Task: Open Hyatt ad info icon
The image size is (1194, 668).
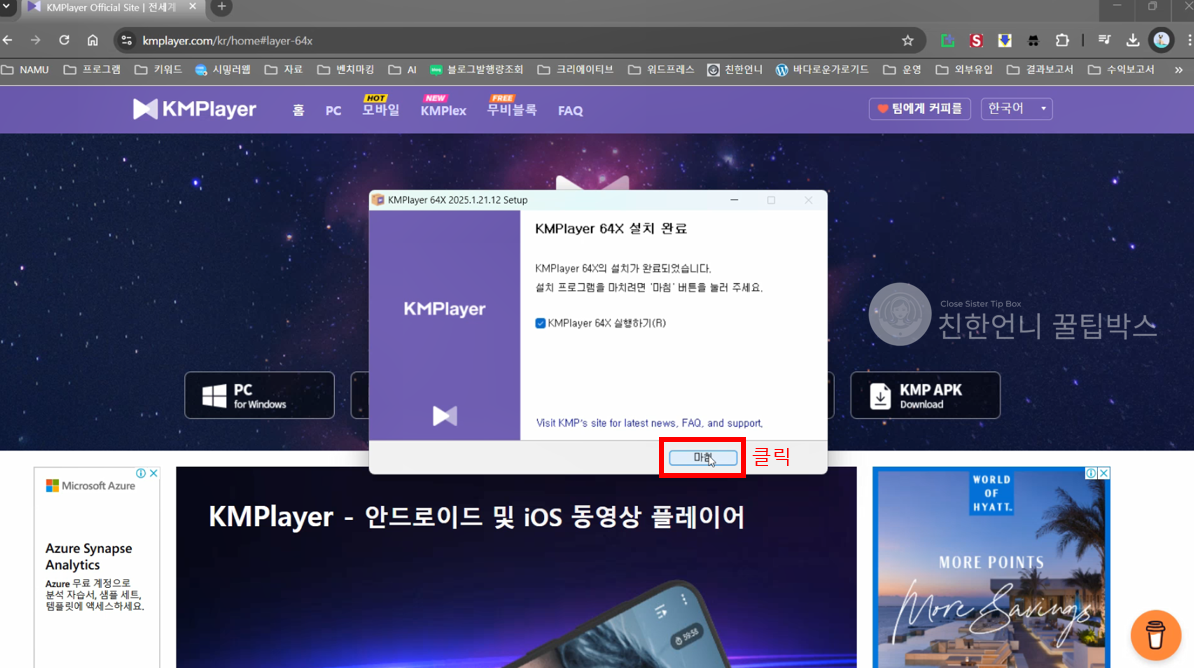Action: click(1091, 473)
